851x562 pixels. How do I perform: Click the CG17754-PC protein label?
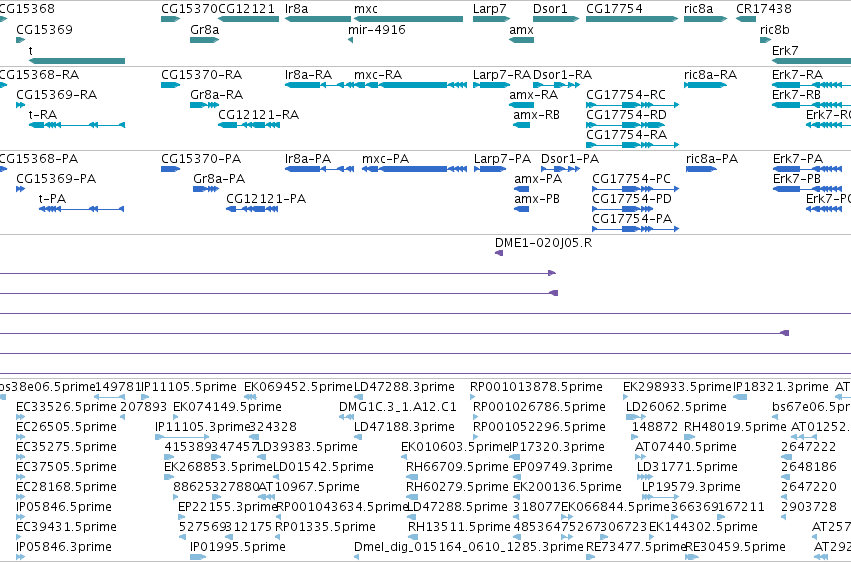(x=631, y=178)
